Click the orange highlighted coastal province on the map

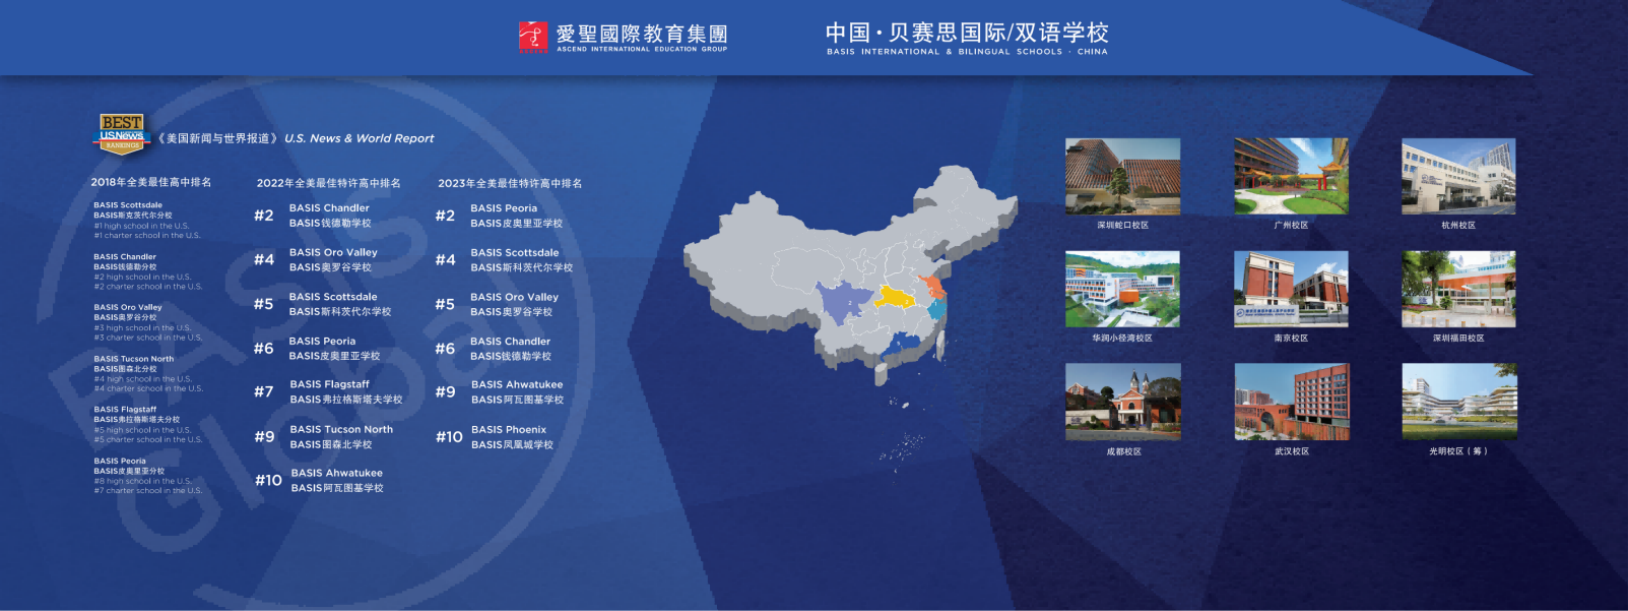pyautogui.click(x=933, y=287)
